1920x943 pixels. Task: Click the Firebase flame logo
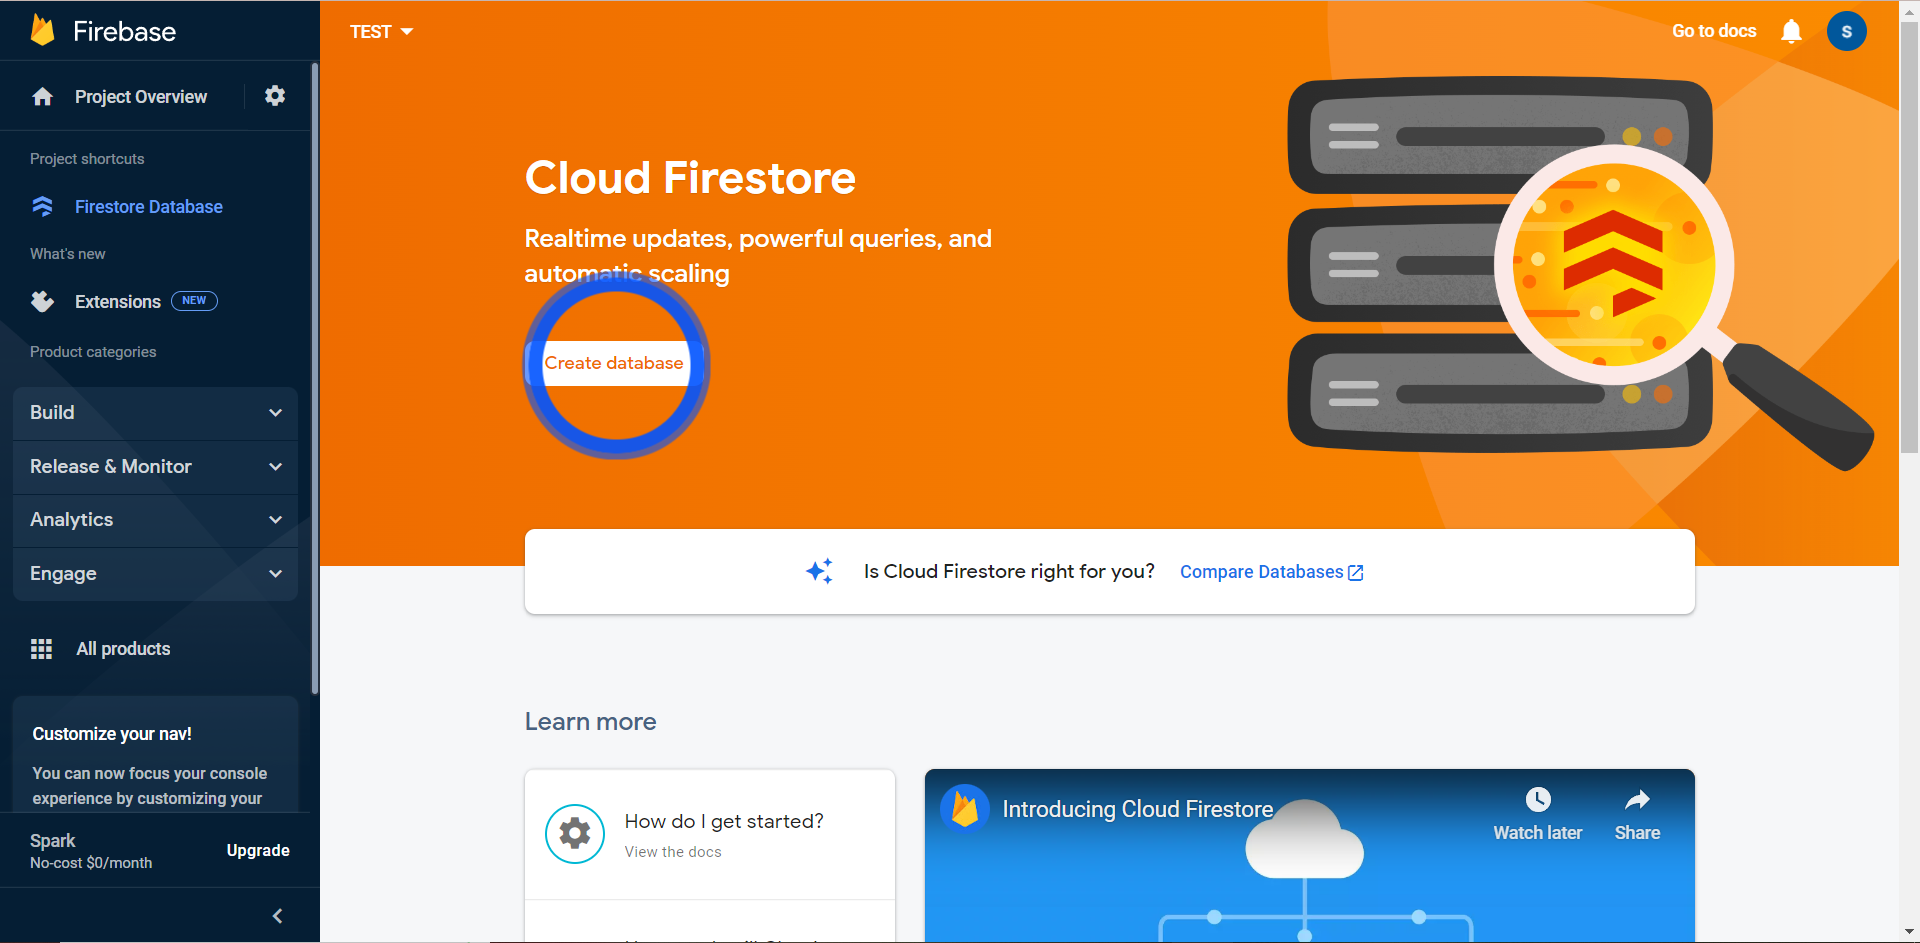click(42, 30)
